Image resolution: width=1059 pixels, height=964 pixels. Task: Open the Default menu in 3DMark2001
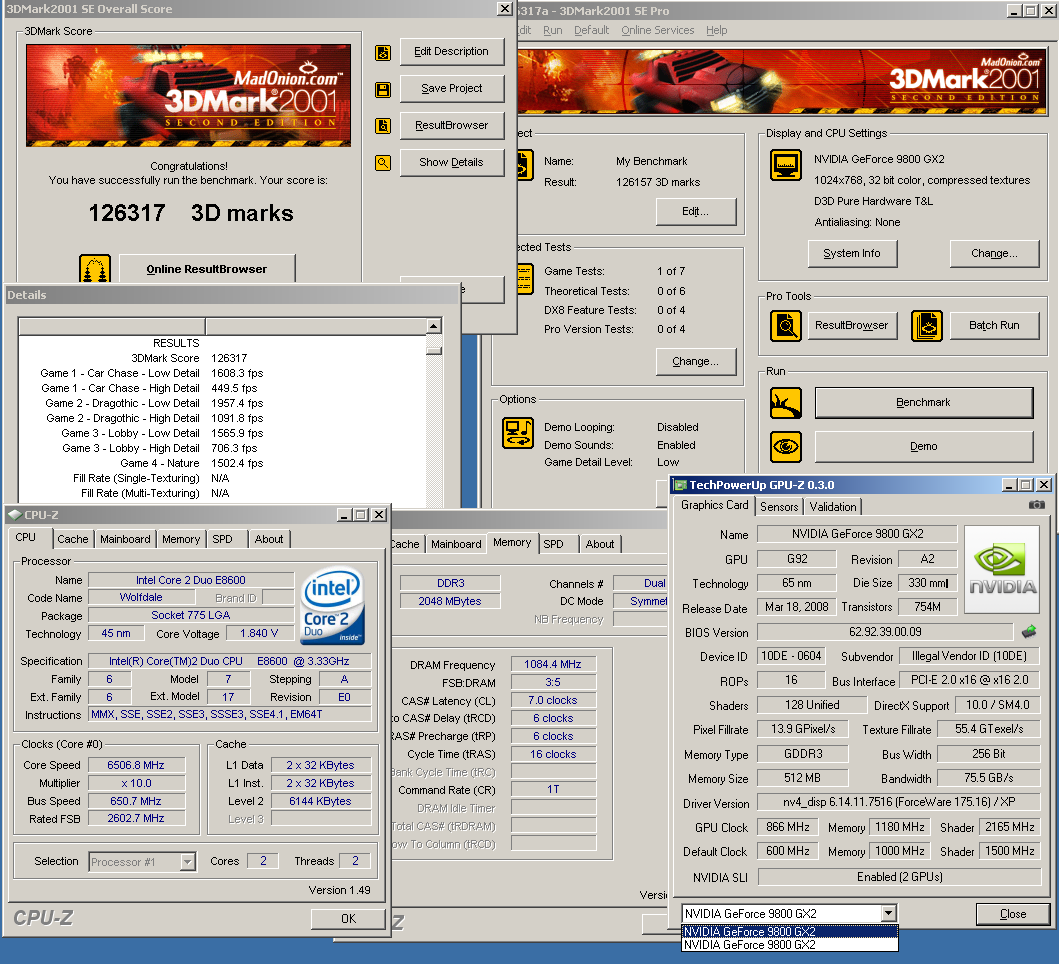click(592, 30)
